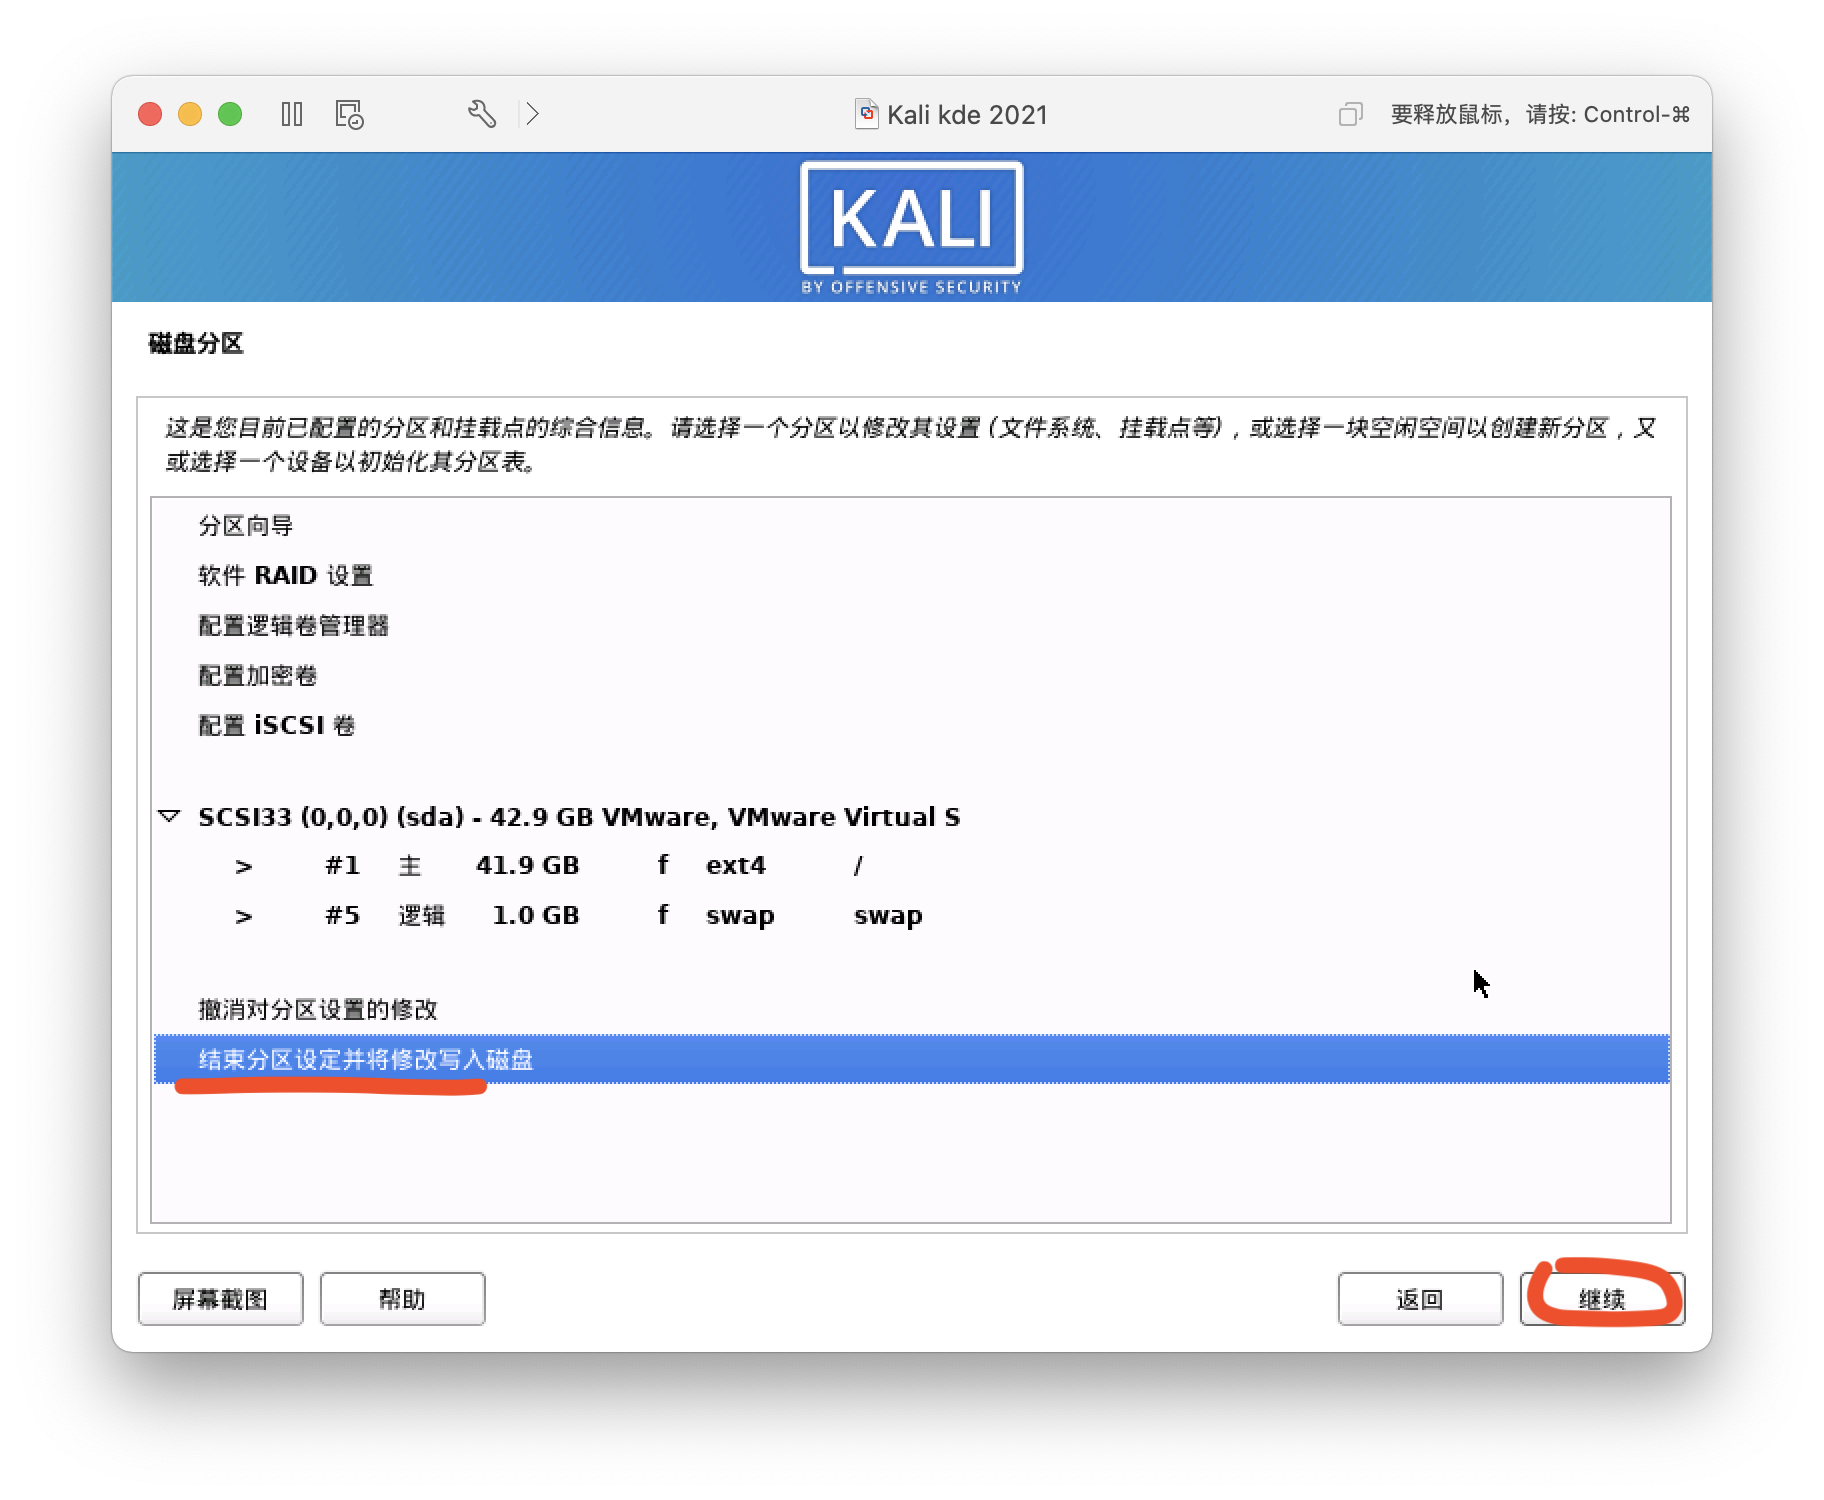Image resolution: width=1824 pixels, height=1500 pixels.
Task: Expand the #5 swap partition arrow
Action: [243, 916]
